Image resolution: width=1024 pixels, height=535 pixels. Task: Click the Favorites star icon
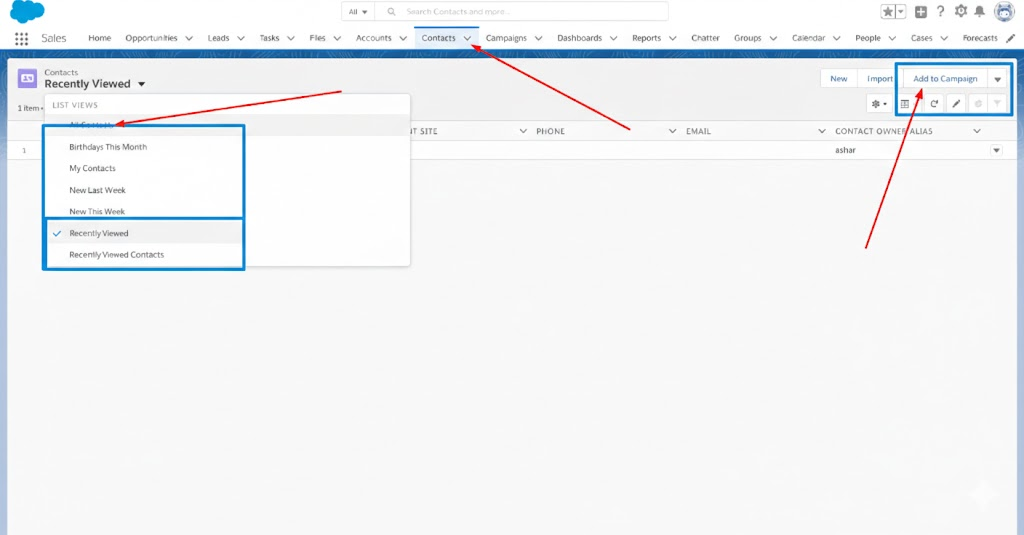[887, 12]
